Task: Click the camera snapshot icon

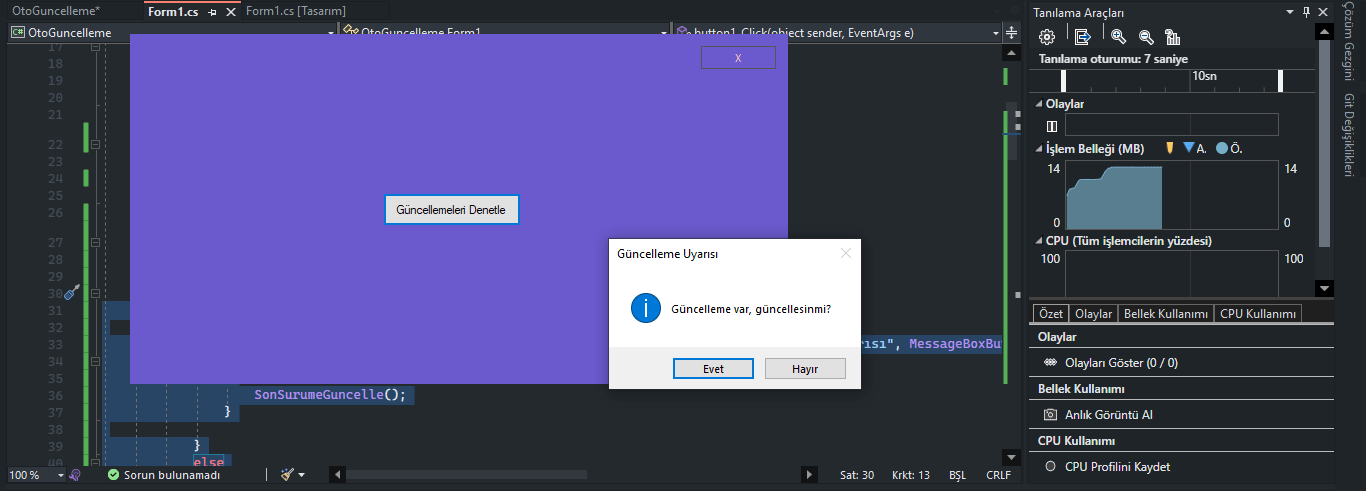Action: point(1050,415)
